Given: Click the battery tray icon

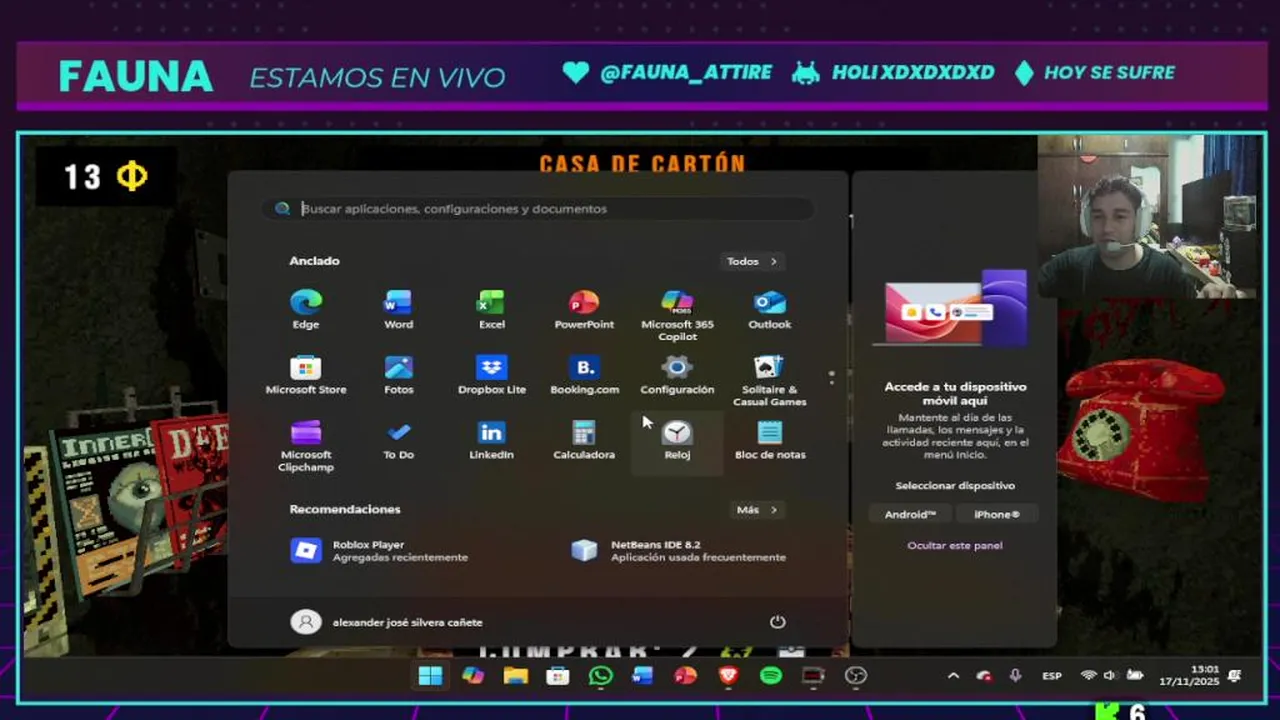Looking at the screenshot, I should coord(1134,676).
